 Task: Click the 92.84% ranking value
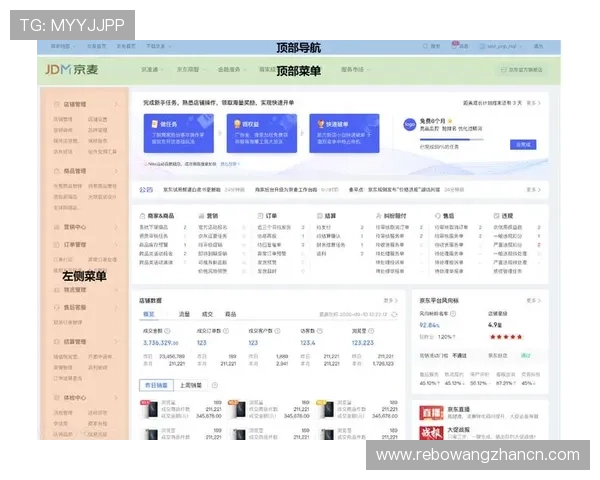click(429, 325)
